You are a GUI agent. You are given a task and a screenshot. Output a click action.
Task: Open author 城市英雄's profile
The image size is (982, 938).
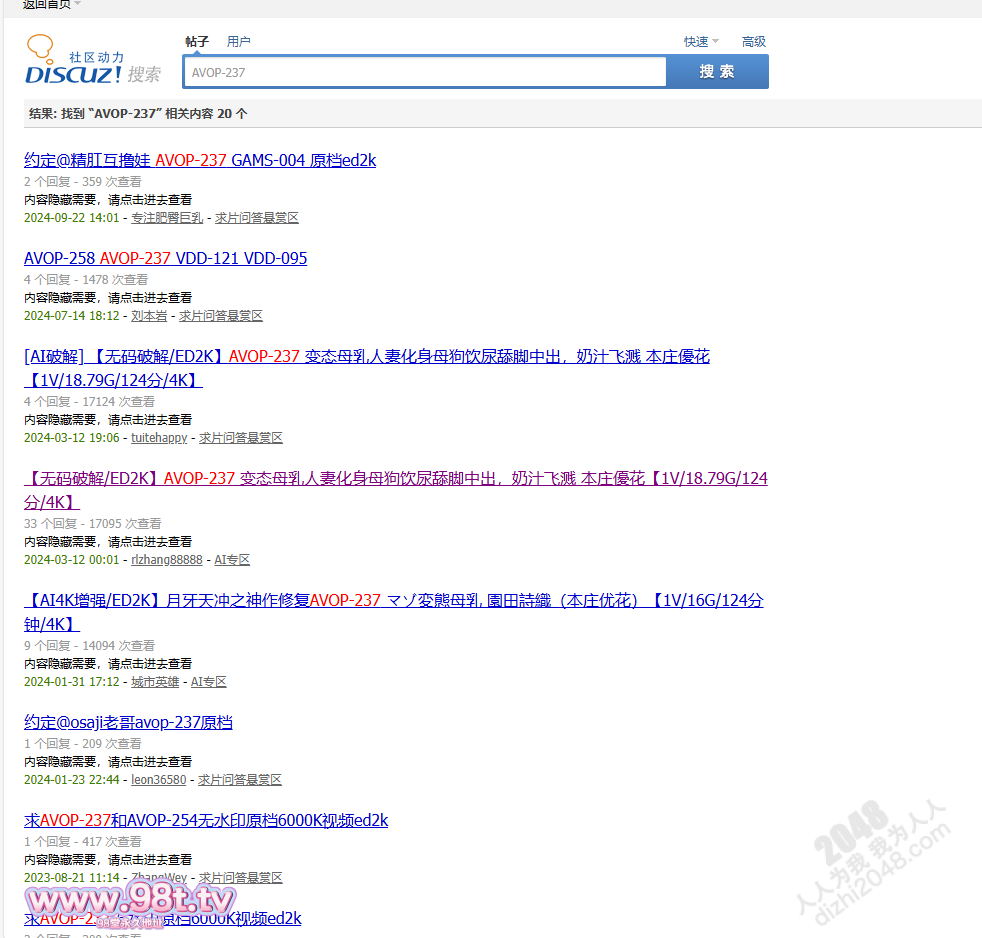[x=155, y=682]
